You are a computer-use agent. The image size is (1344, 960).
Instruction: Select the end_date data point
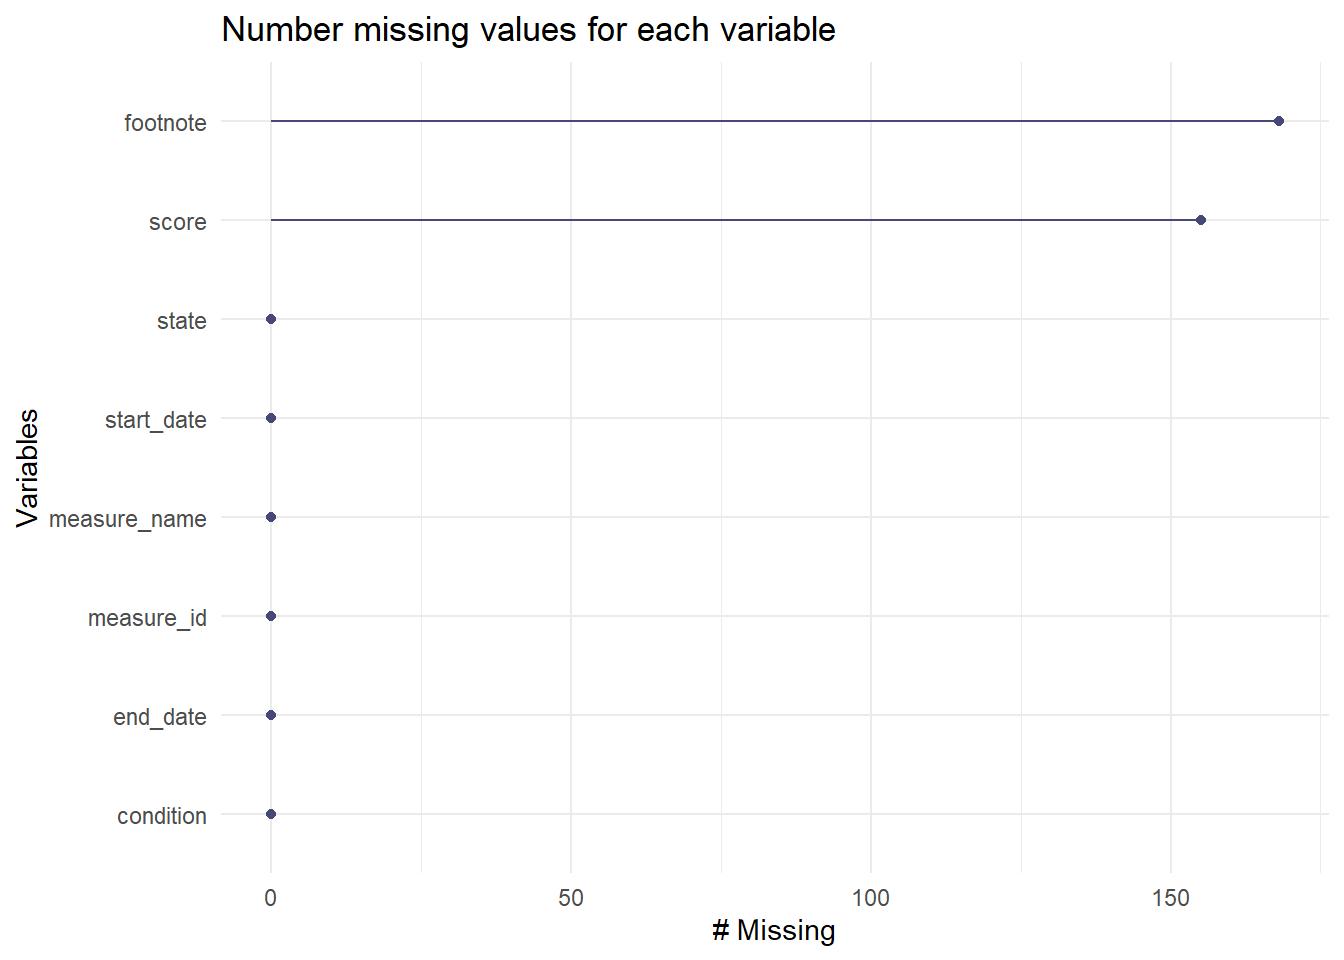(271, 715)
